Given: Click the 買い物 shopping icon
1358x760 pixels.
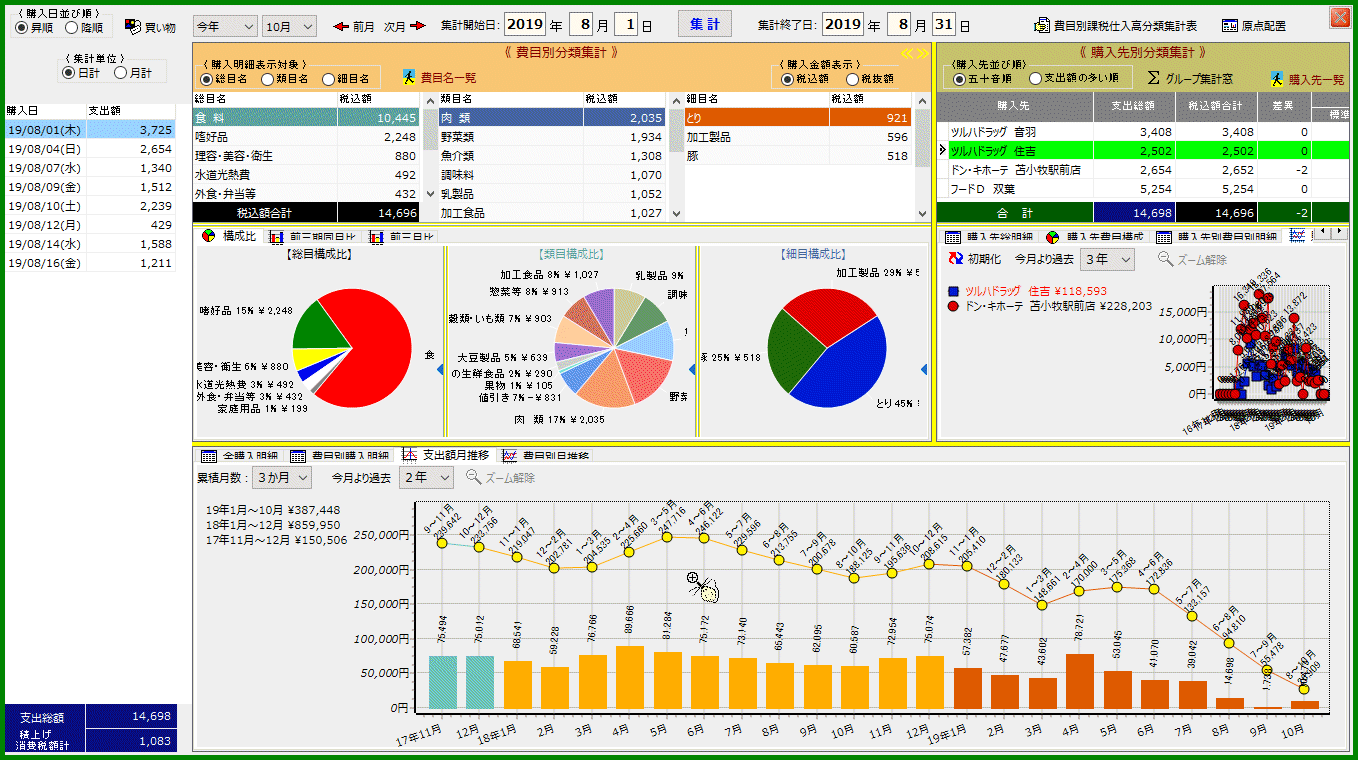Looking at the screenshot, I should tap(132, 26).
